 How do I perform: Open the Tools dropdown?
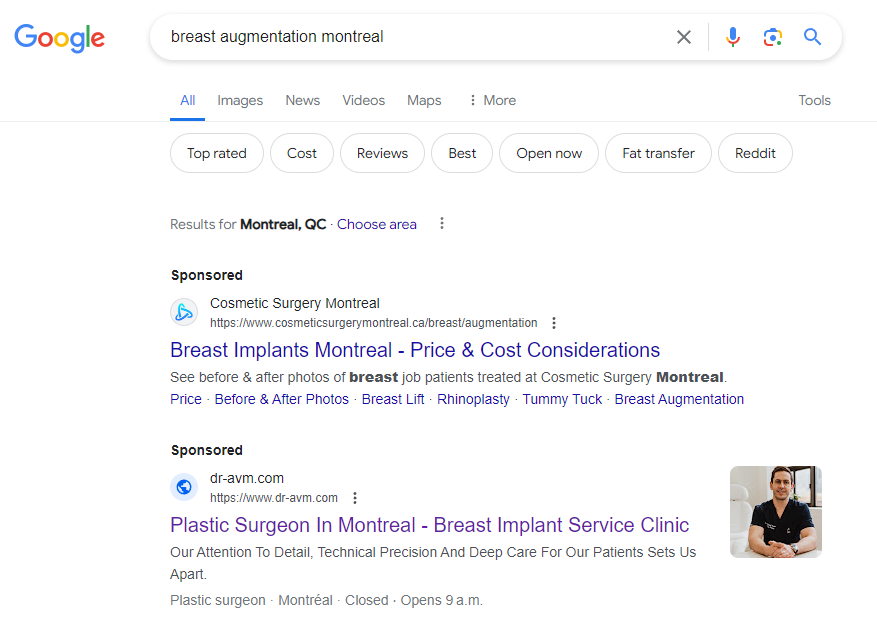coord(814,100)
